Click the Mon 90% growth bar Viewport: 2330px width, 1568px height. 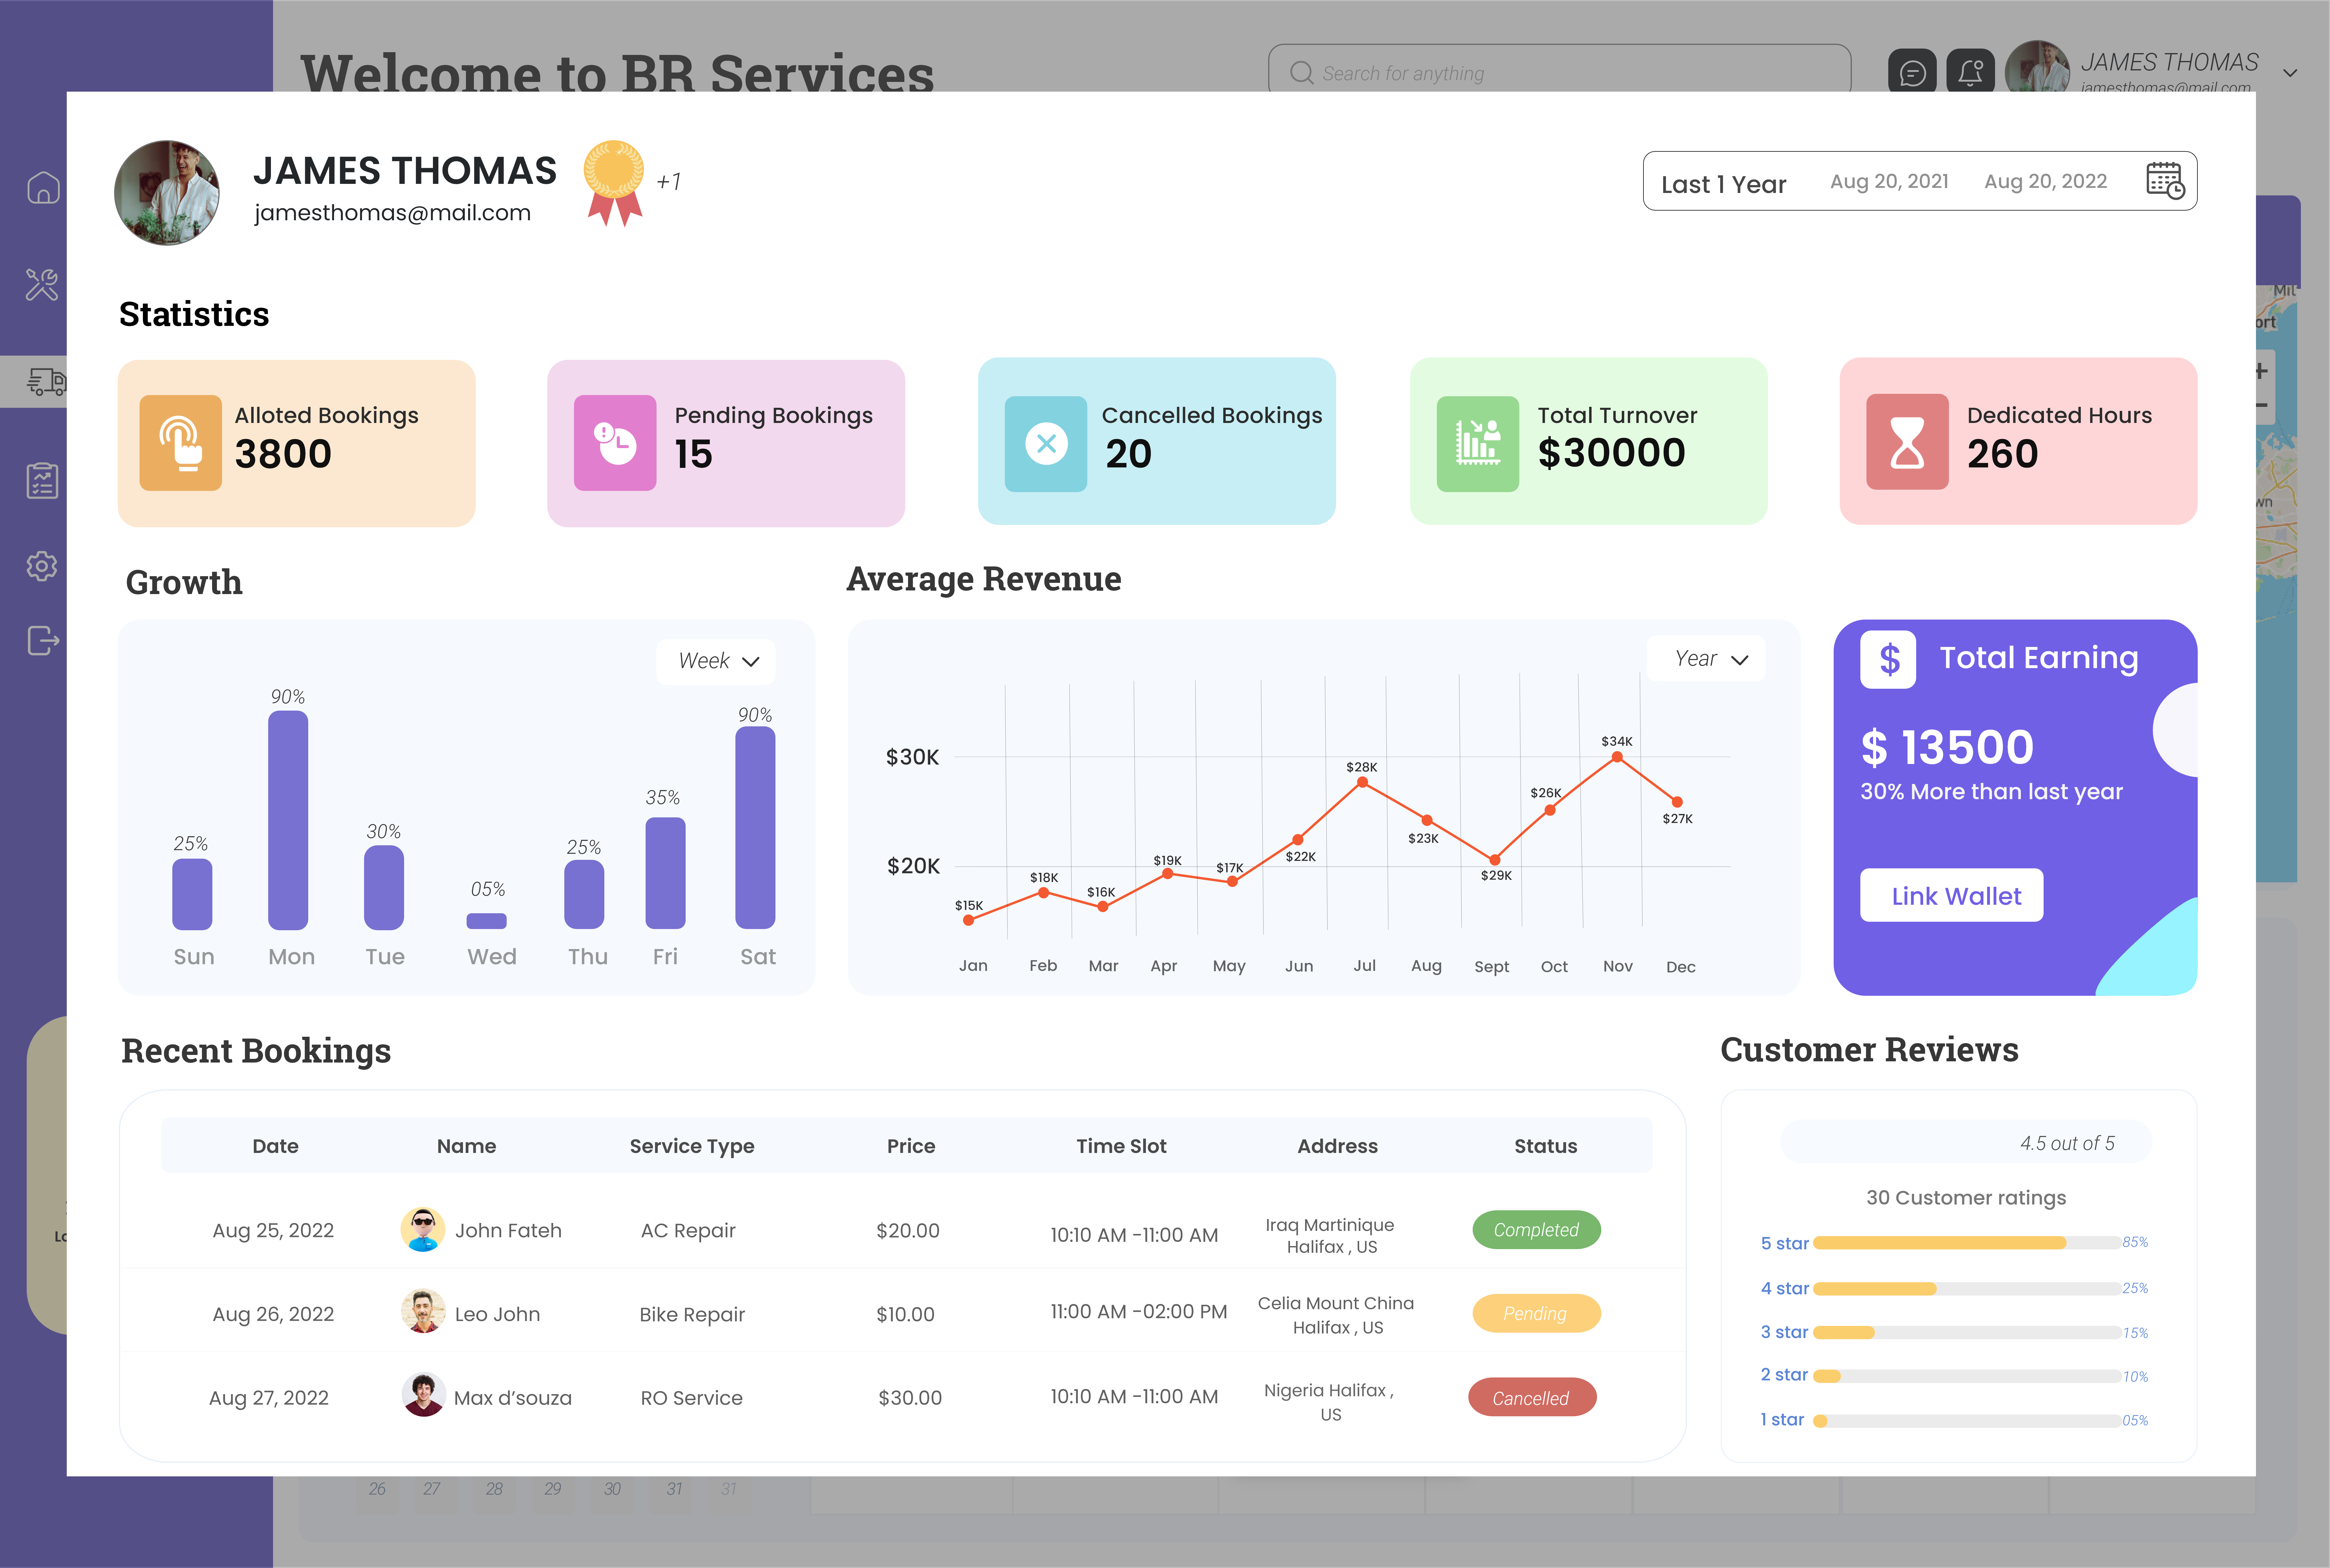(x=288, y=820)
